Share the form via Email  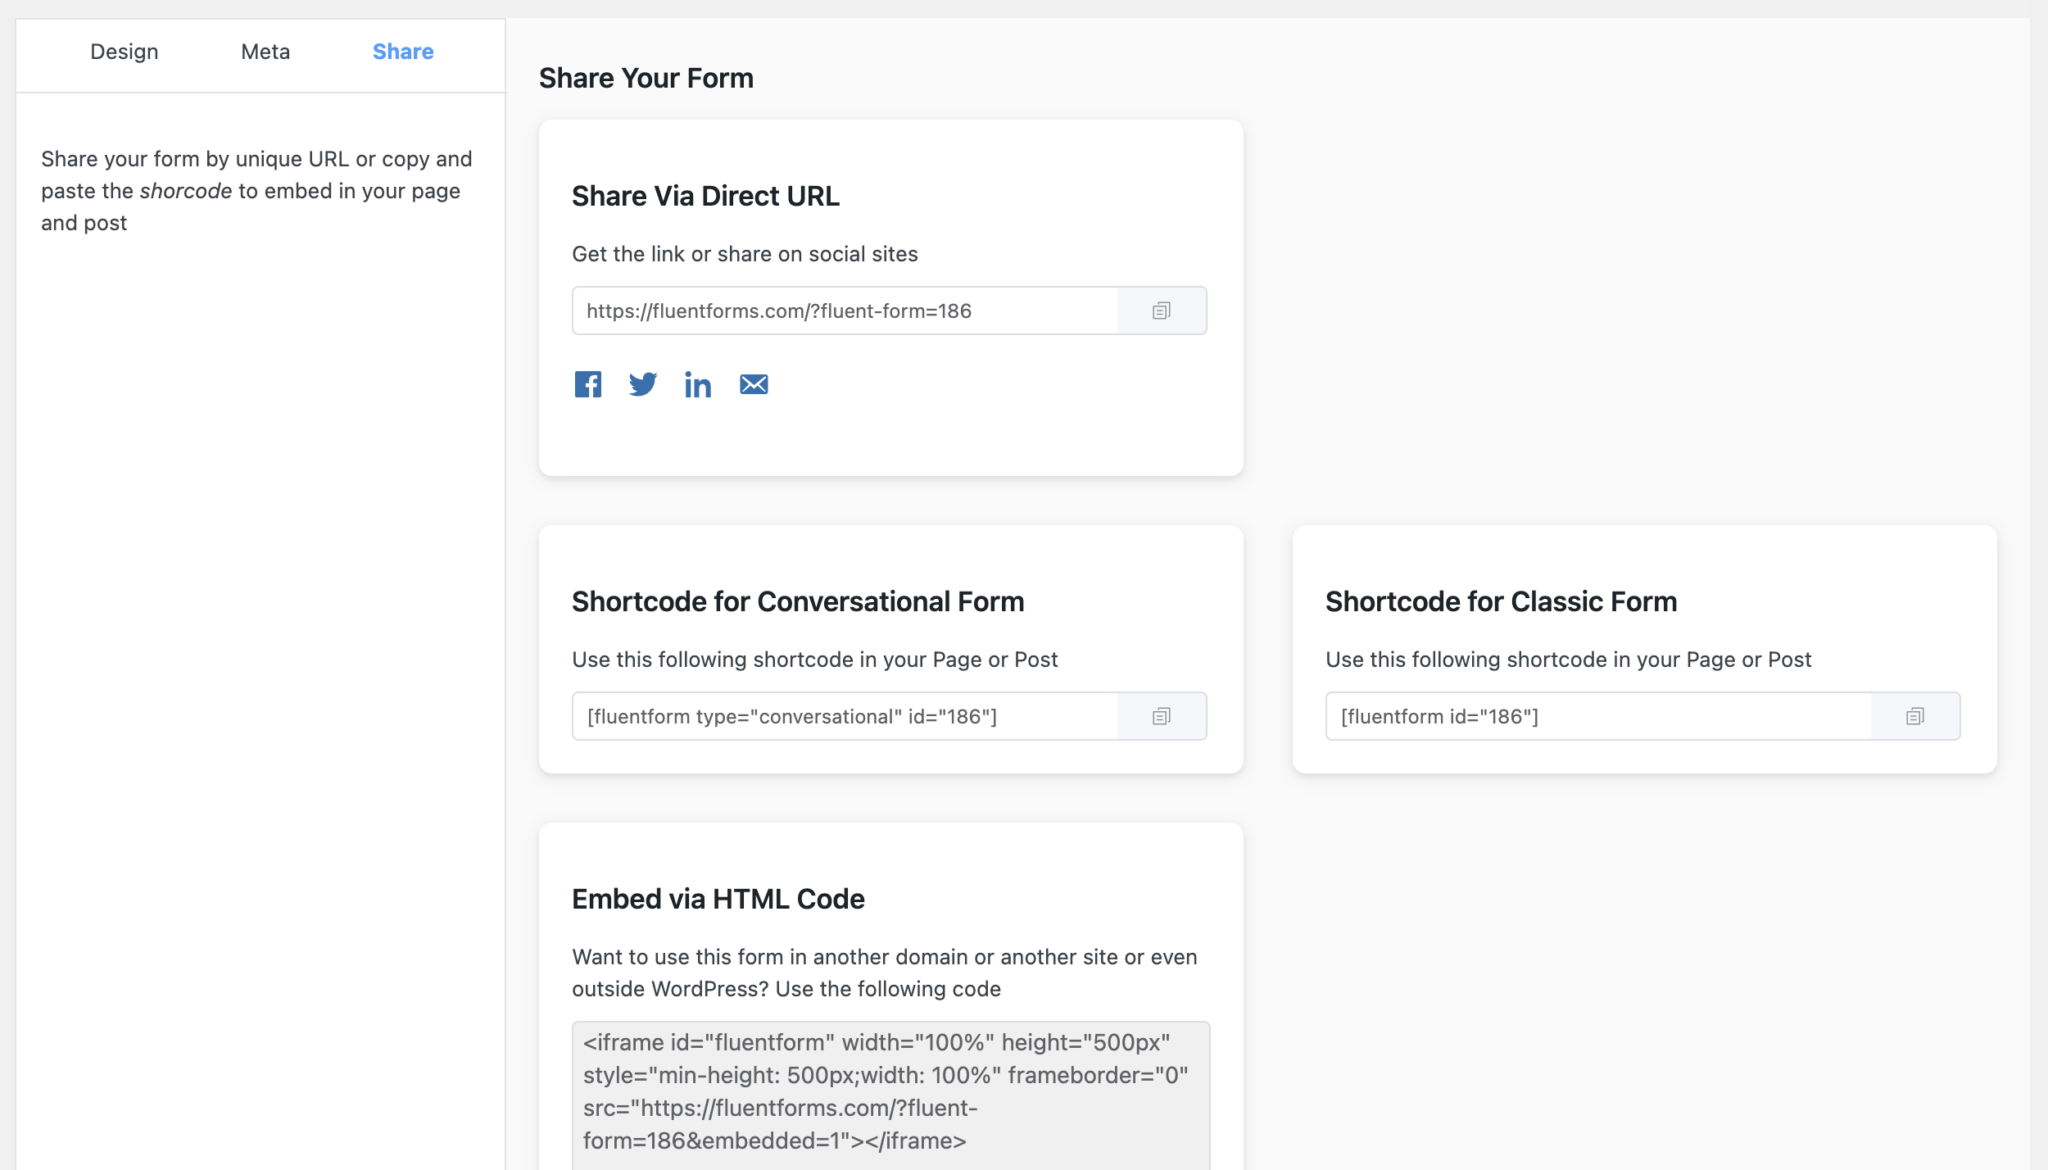click(x=753, y=384)
